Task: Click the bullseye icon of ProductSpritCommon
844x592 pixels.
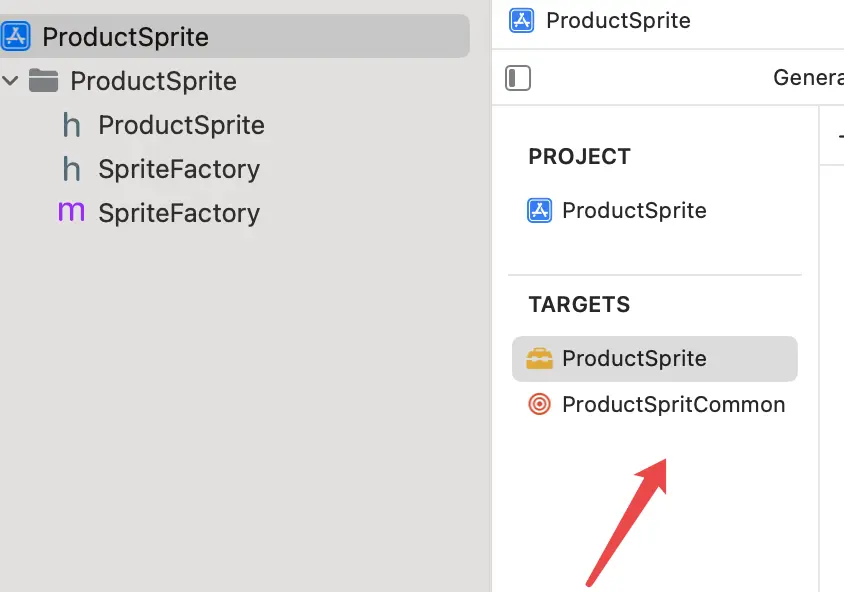Action: (x=540, y=404)
